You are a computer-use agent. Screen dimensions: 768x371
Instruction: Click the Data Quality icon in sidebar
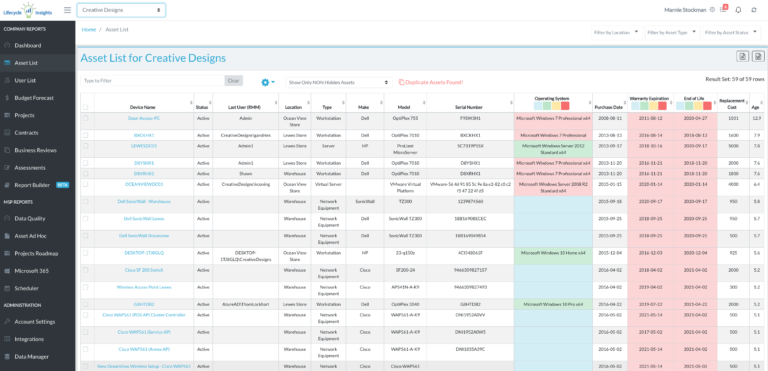[7, 219]
